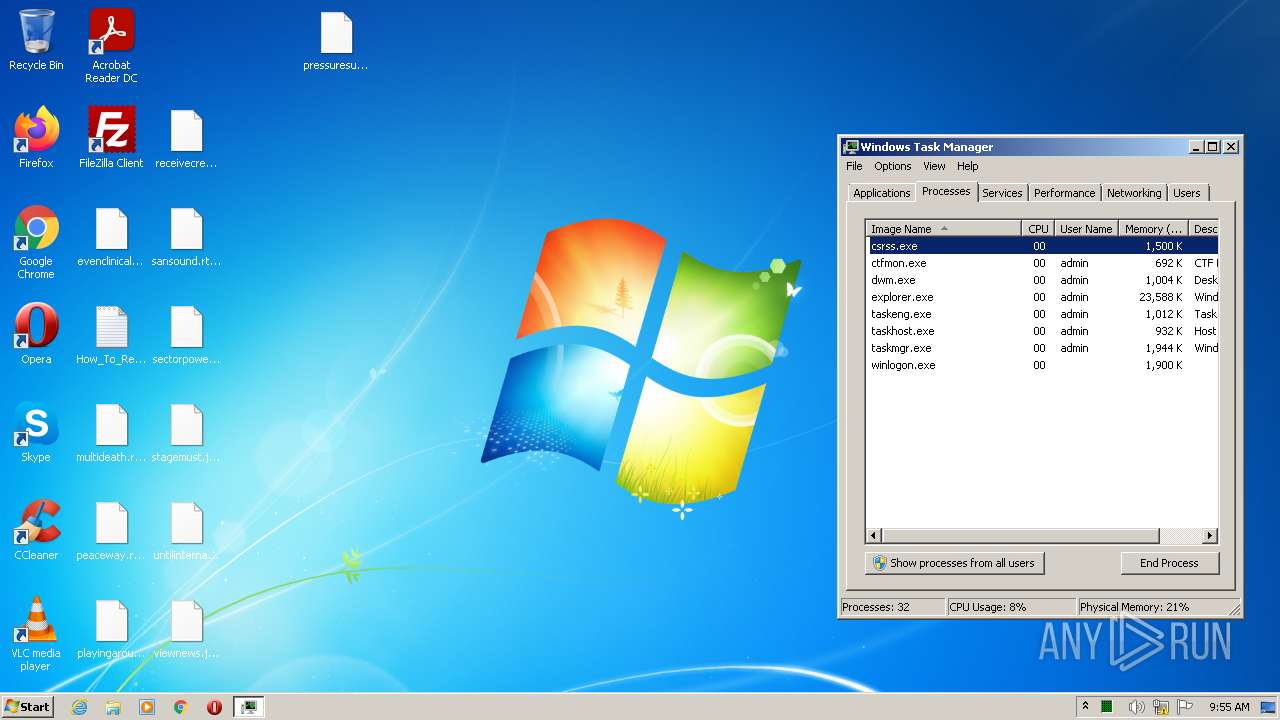Viewport: 1280px width, 720px height.
Task: Launch Google Chrome desktop shortcut
Action: coord(36,243)
